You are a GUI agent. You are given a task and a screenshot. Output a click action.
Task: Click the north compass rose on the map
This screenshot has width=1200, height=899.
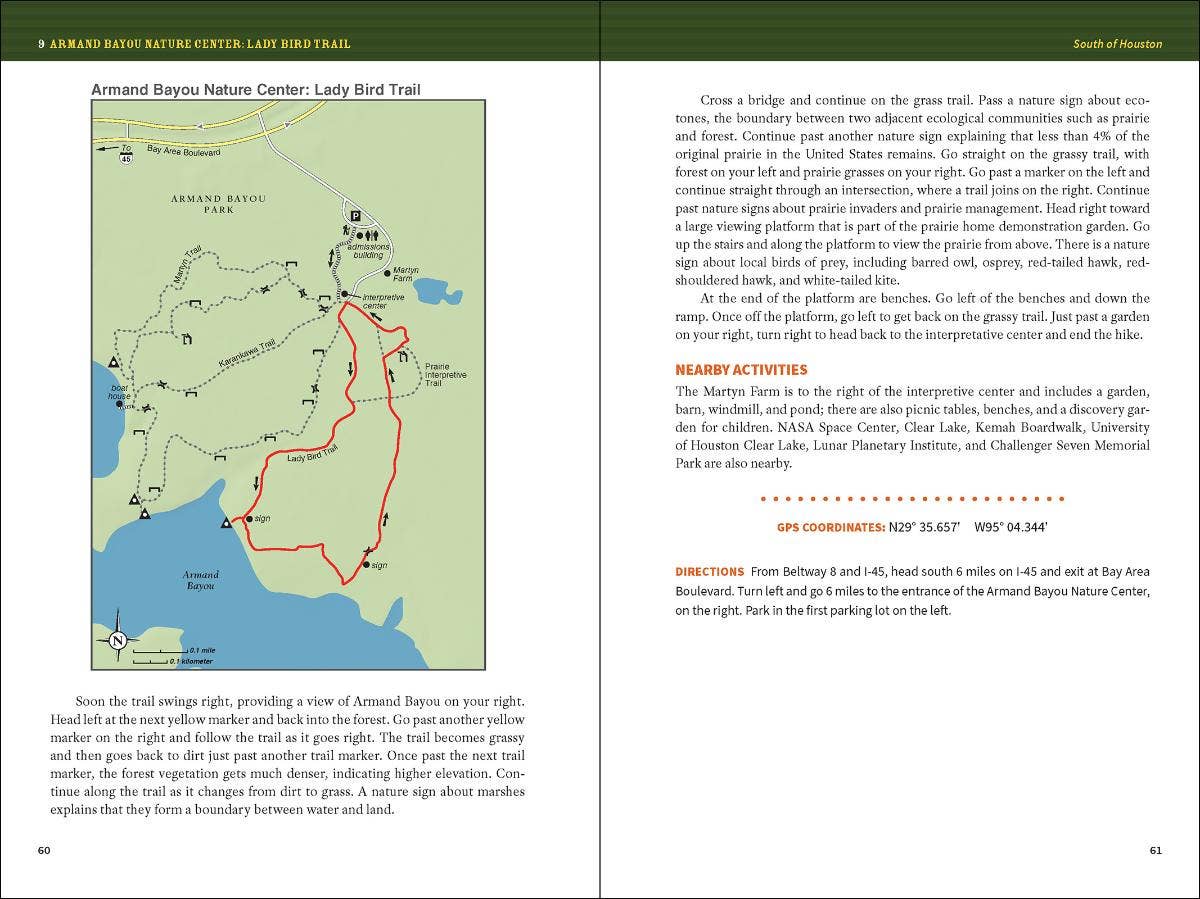click(117, 640)
